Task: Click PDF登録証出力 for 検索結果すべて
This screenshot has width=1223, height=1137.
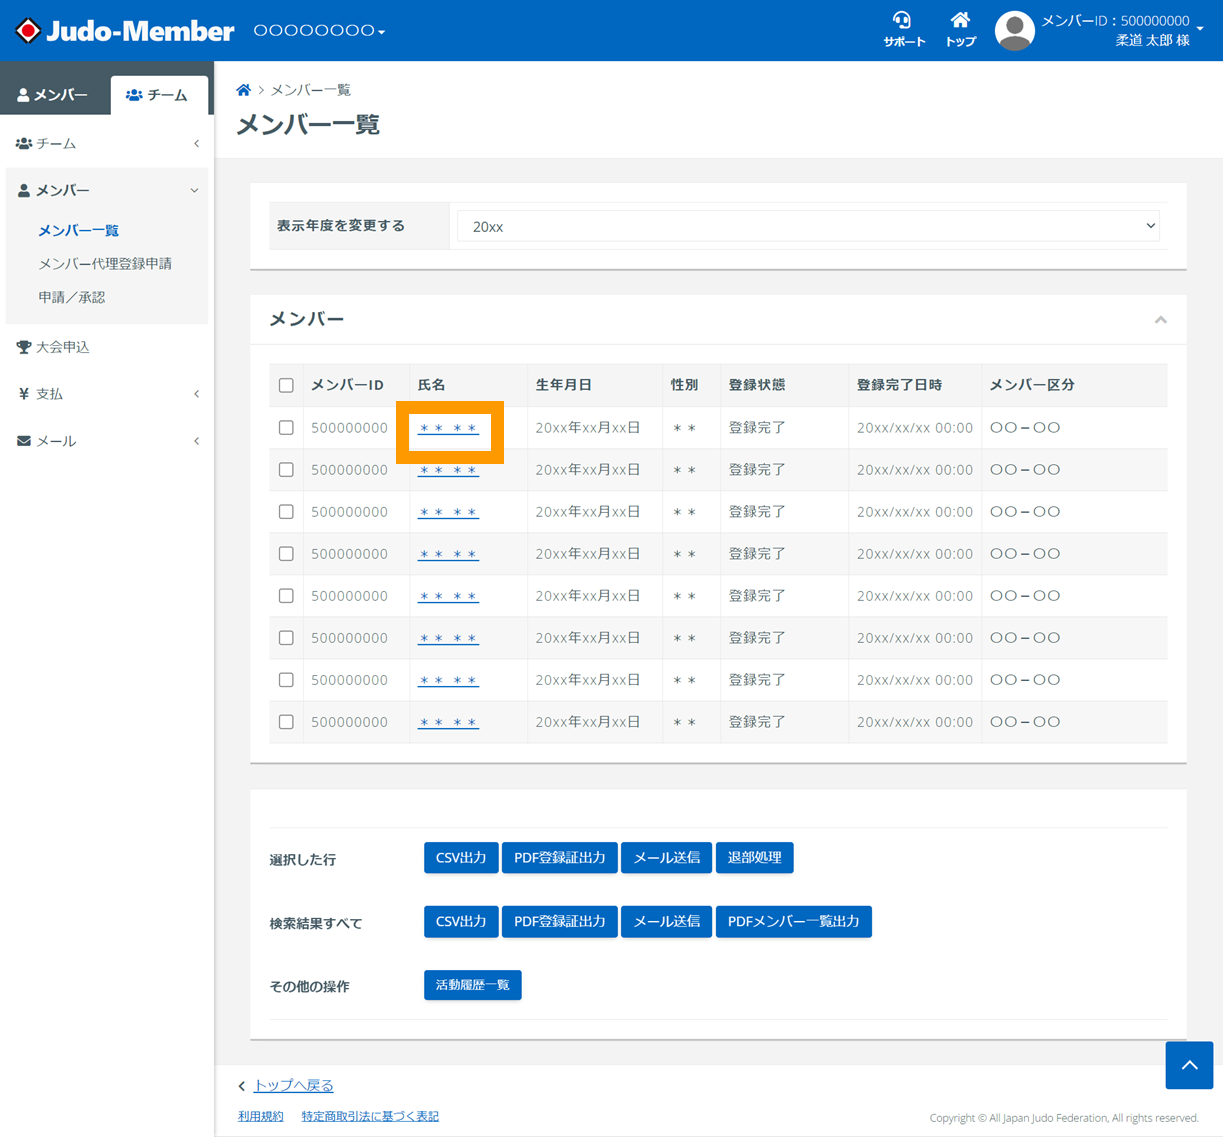Action: click(559, 922)
